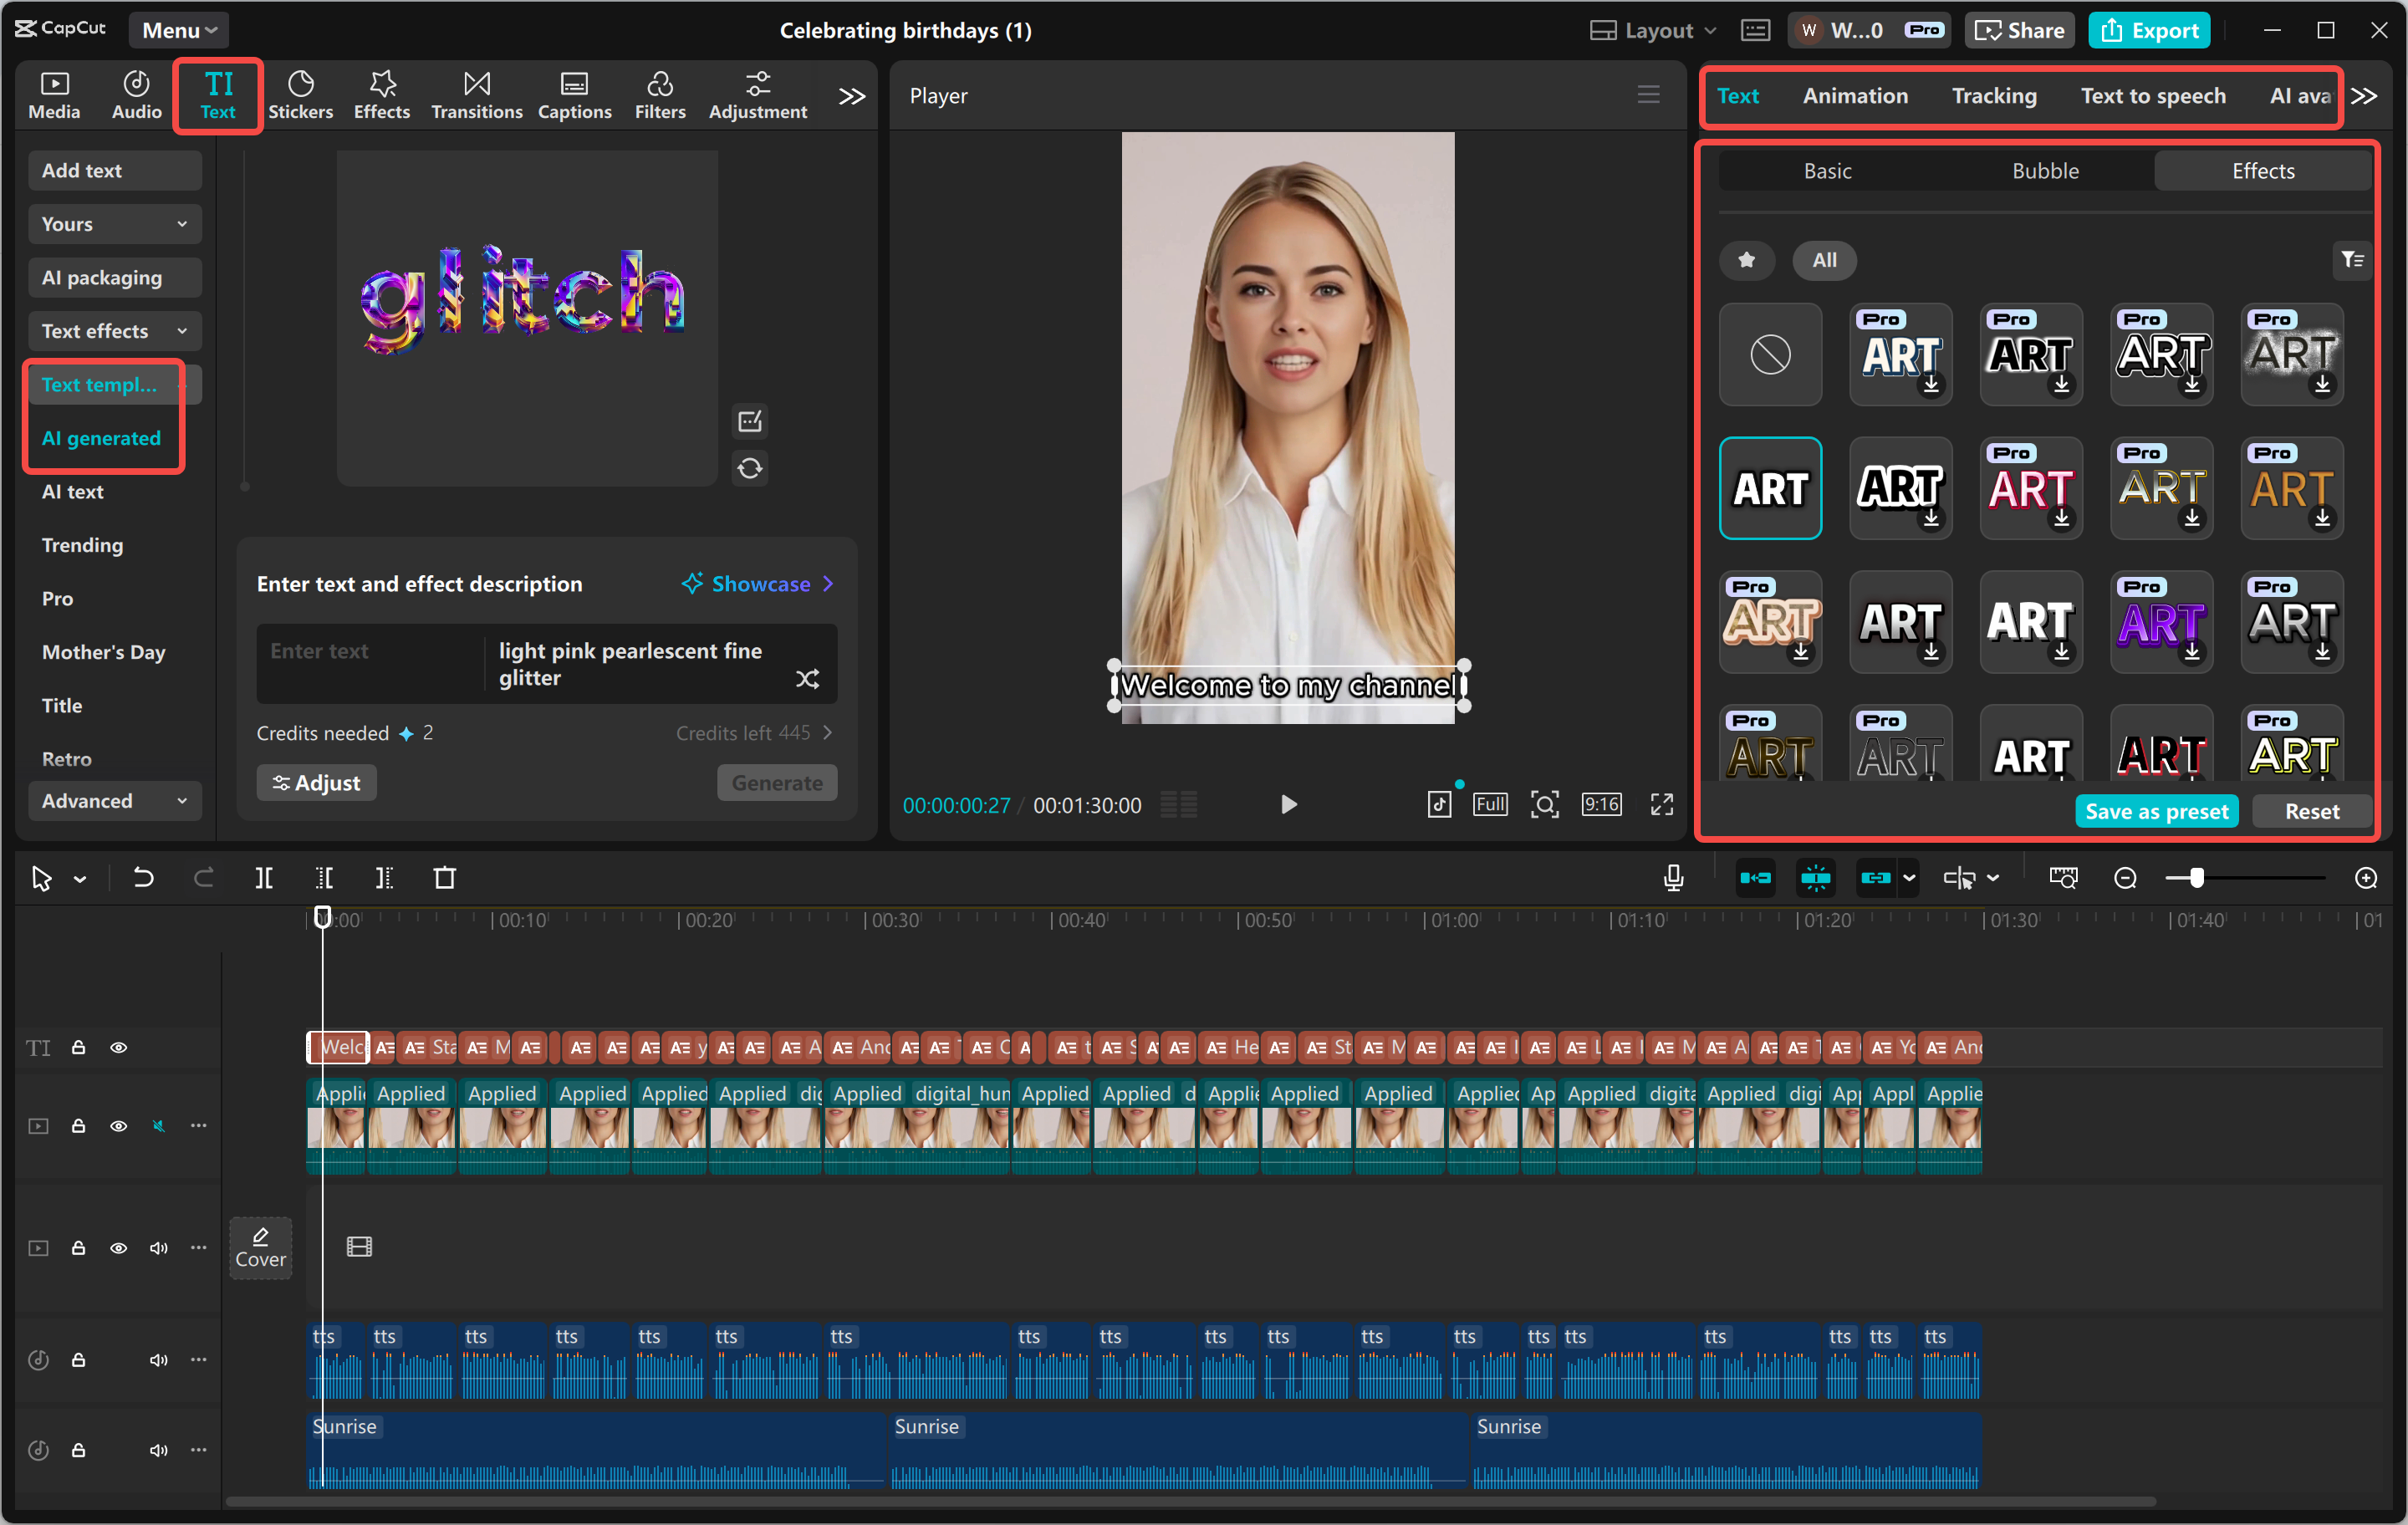Open the Layout dropdown

(x=1651, y=30)
